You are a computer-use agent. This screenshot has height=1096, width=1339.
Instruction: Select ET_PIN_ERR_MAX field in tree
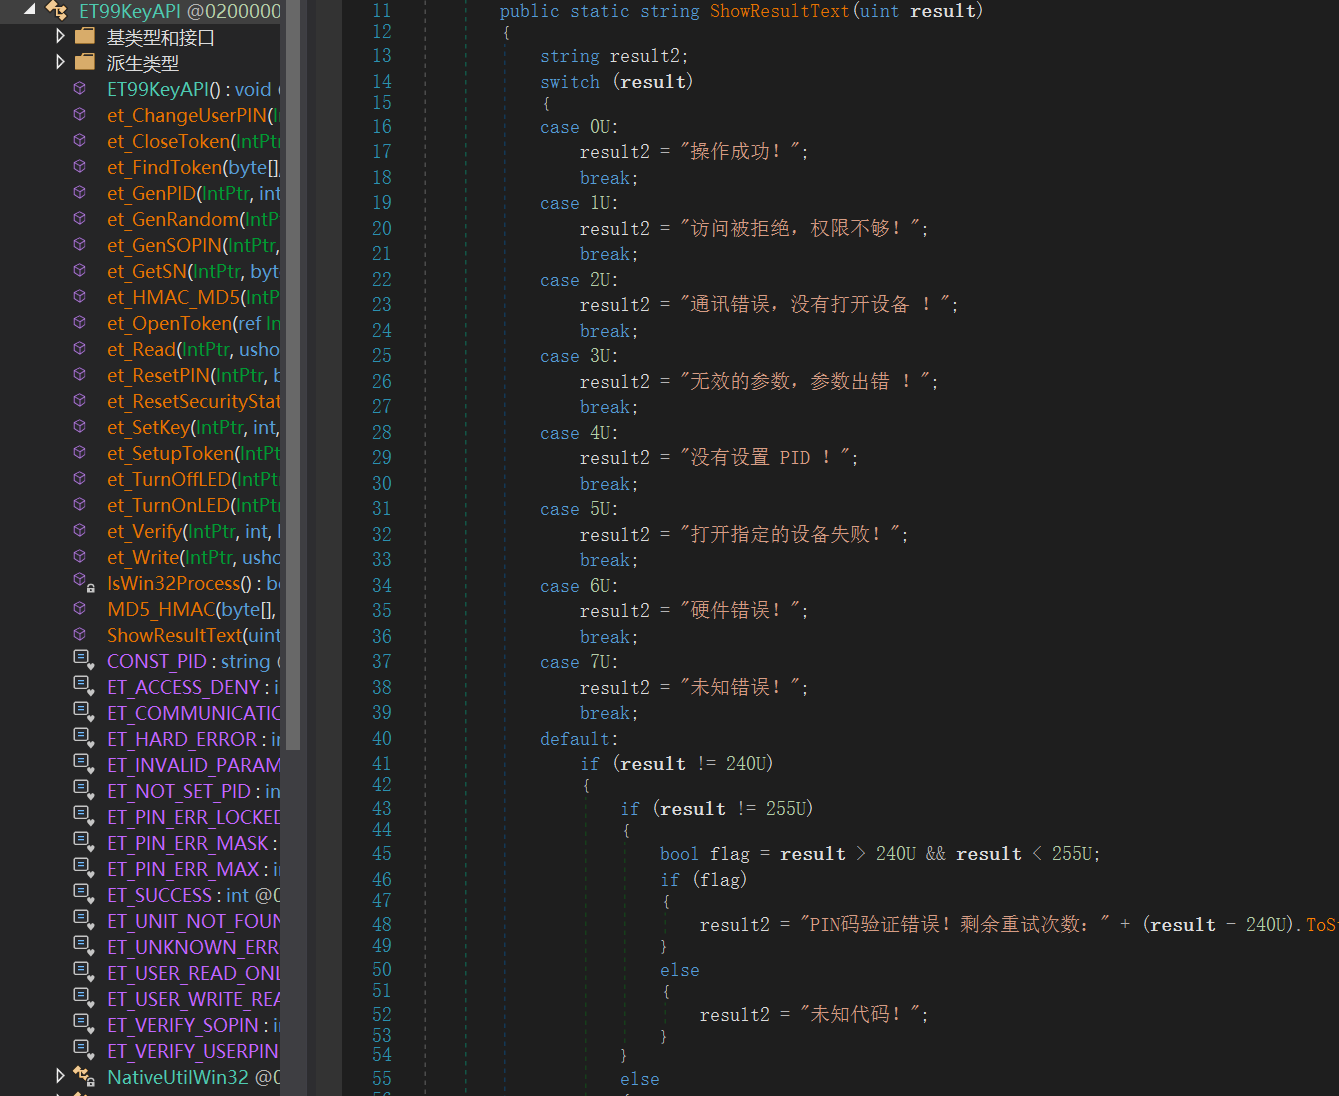pyautogui.click(x=193, y=869)
